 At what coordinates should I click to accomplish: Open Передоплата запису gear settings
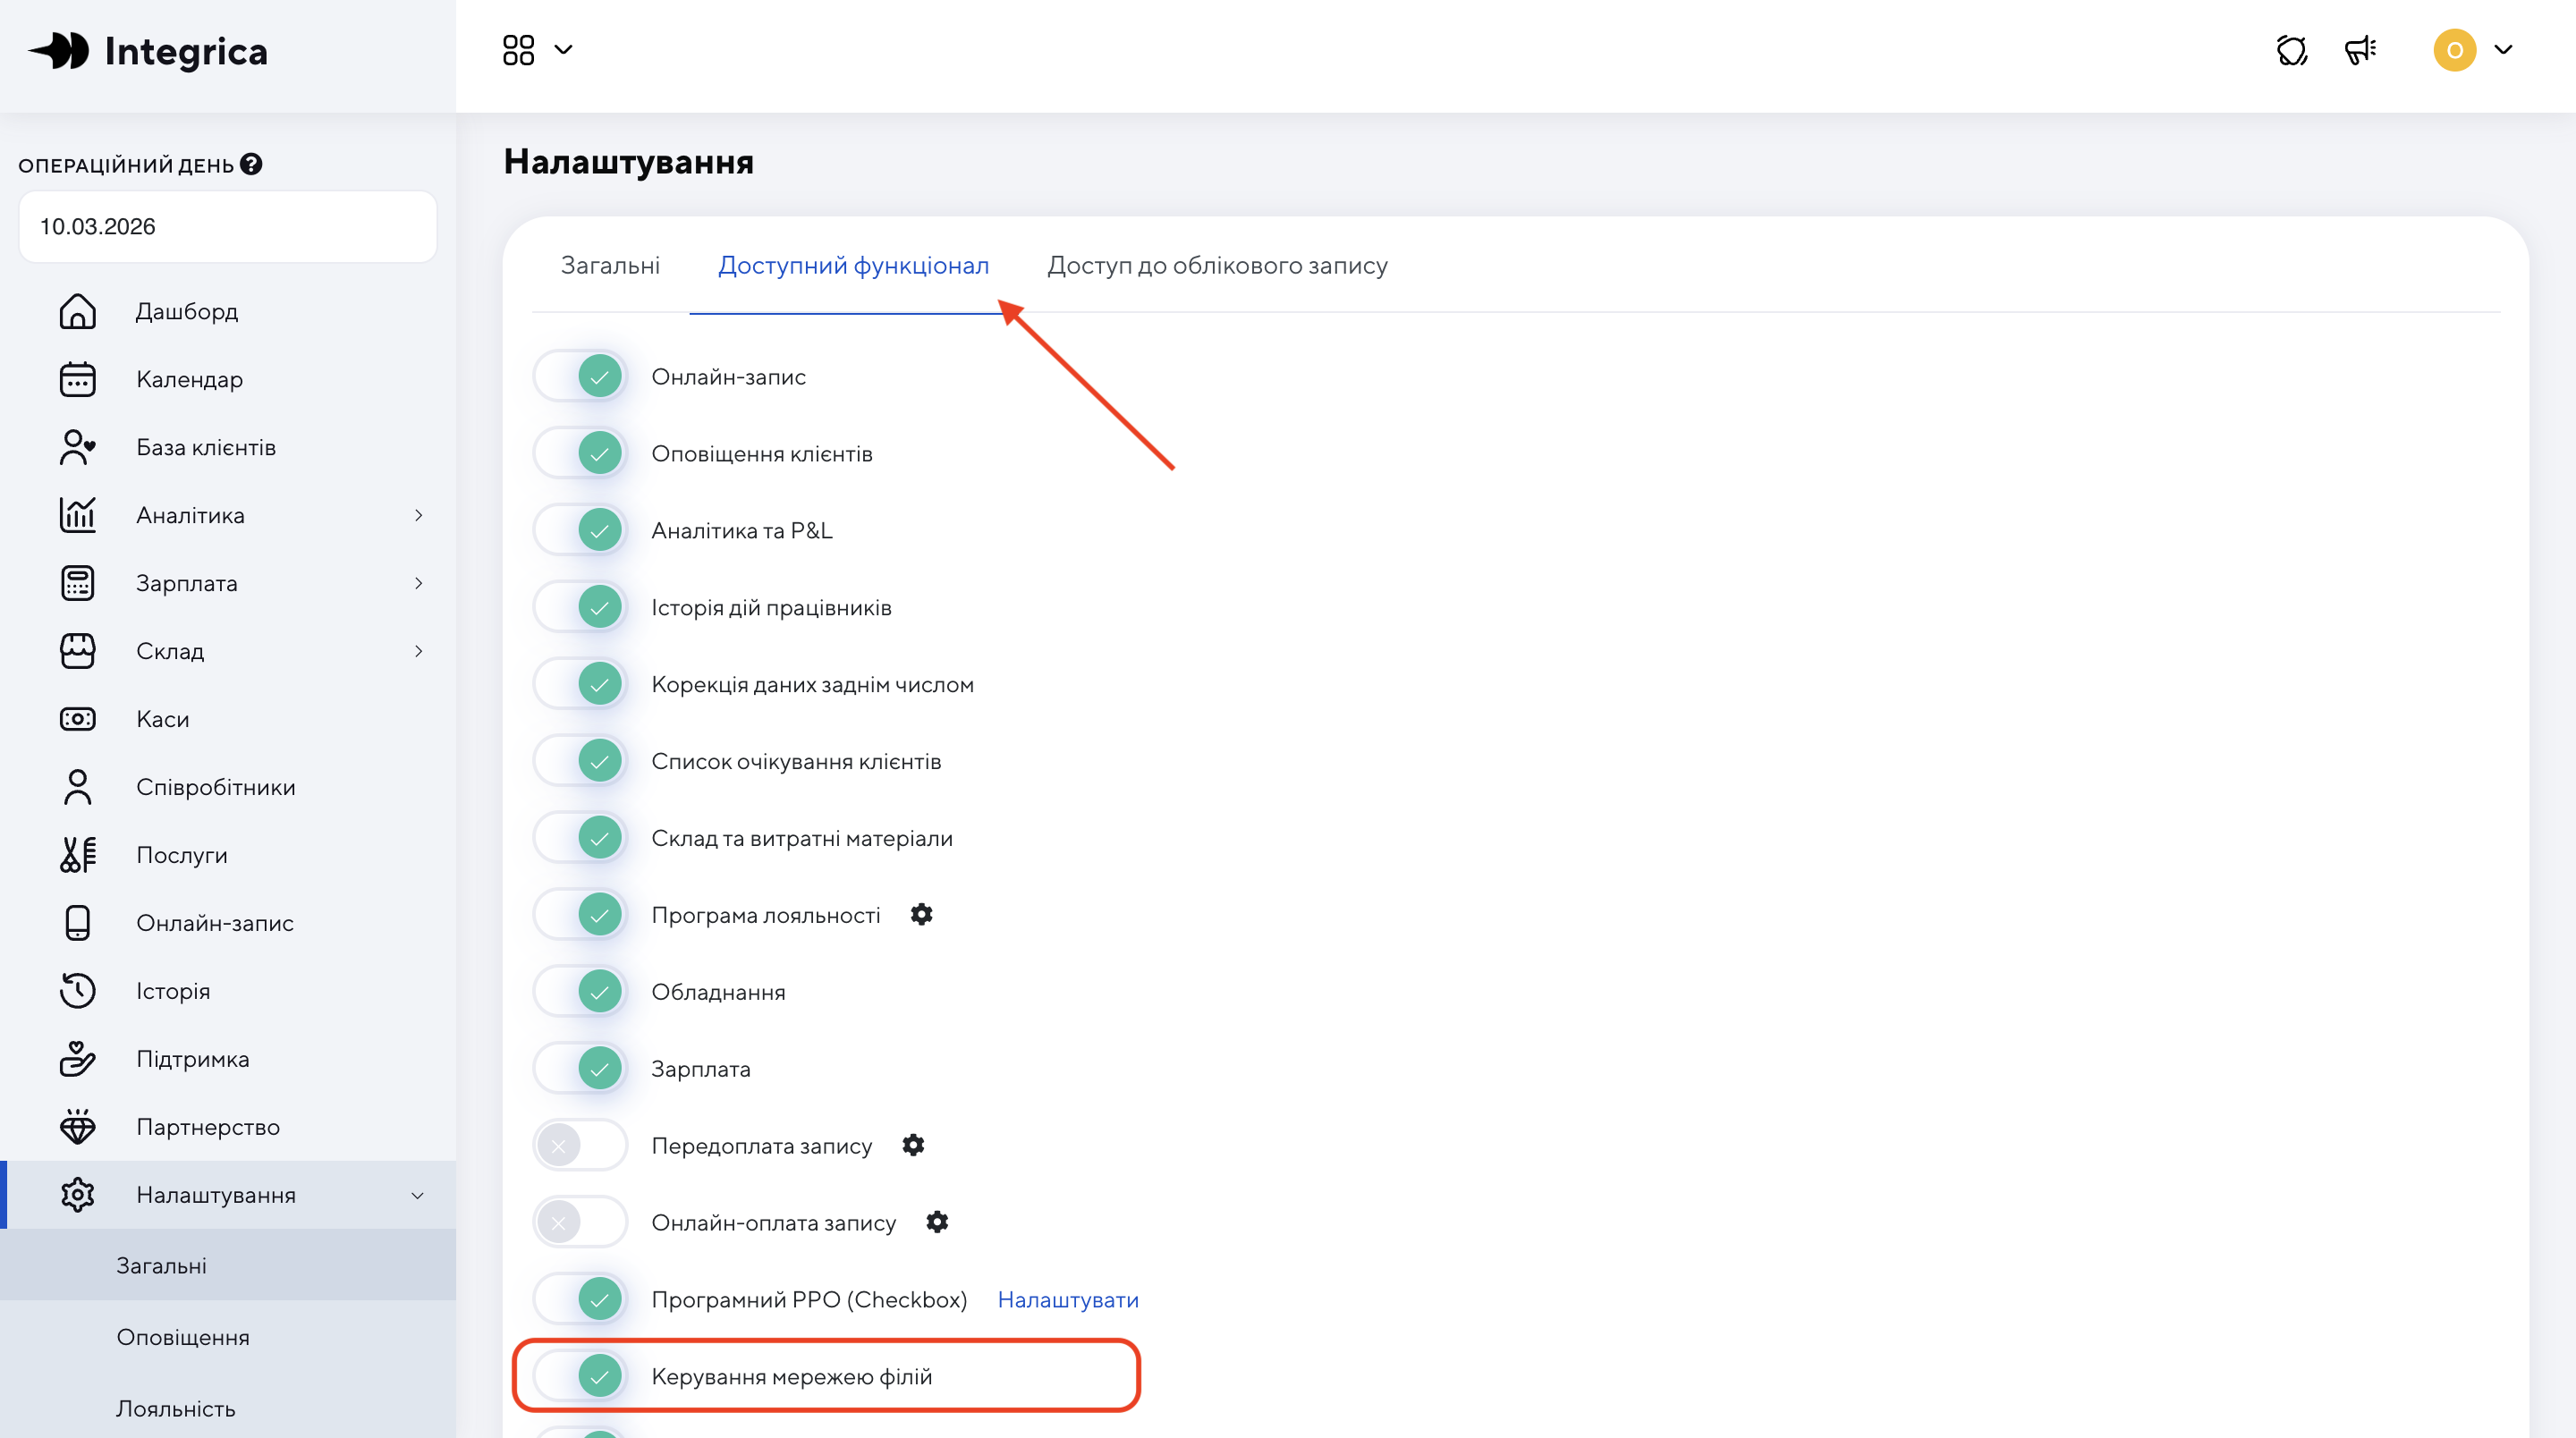click(x=913, y=1145)
